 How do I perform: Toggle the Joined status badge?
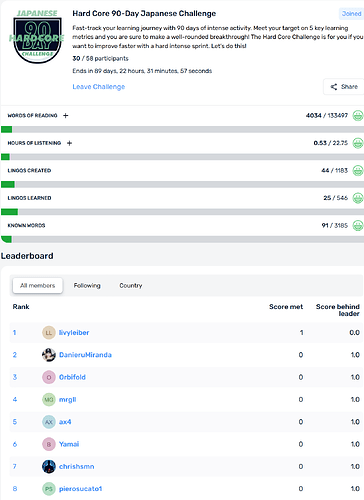(351, 14)
